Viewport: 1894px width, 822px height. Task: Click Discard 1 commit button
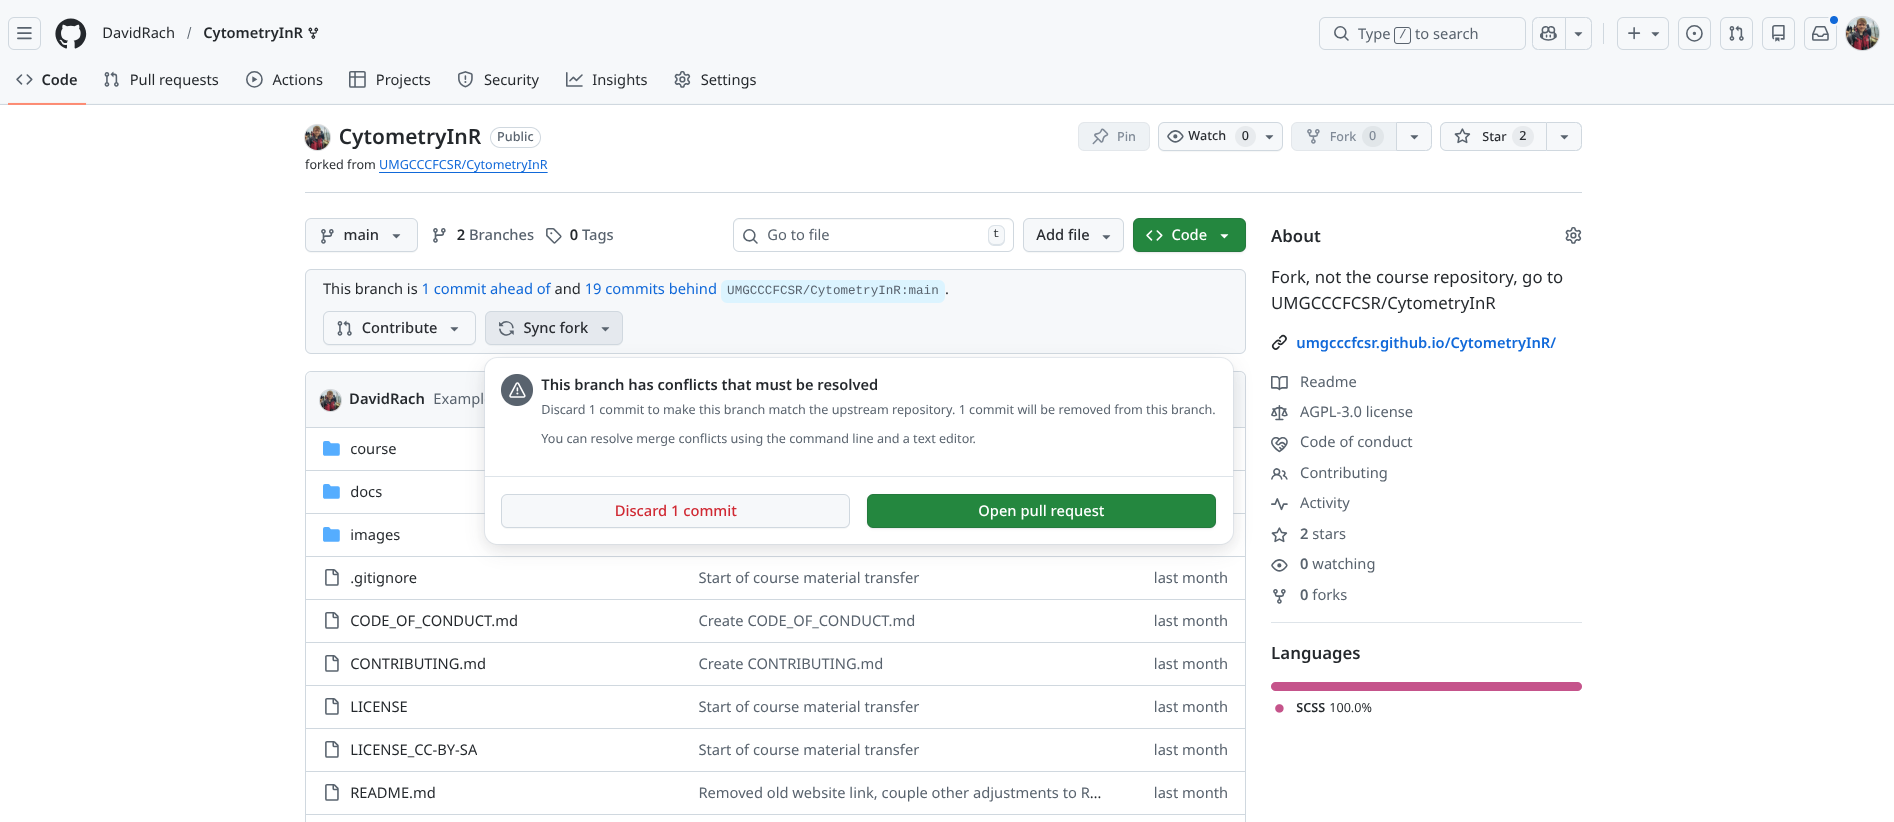click(x=675, y=511)
